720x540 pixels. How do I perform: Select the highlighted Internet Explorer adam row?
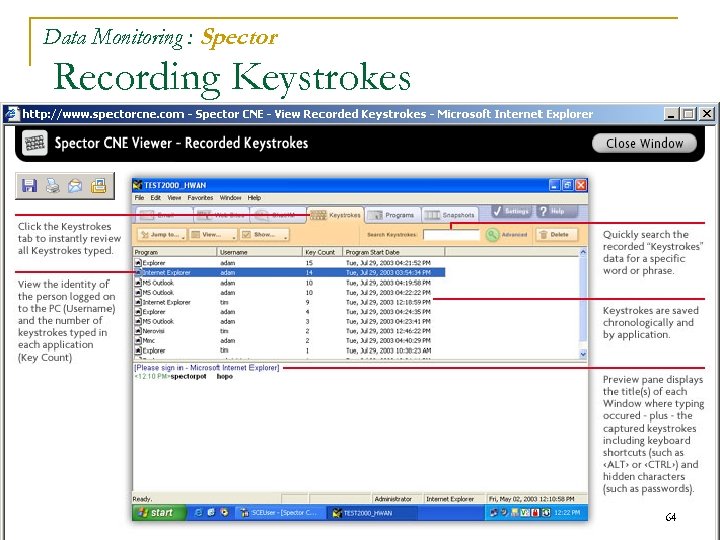289,272
